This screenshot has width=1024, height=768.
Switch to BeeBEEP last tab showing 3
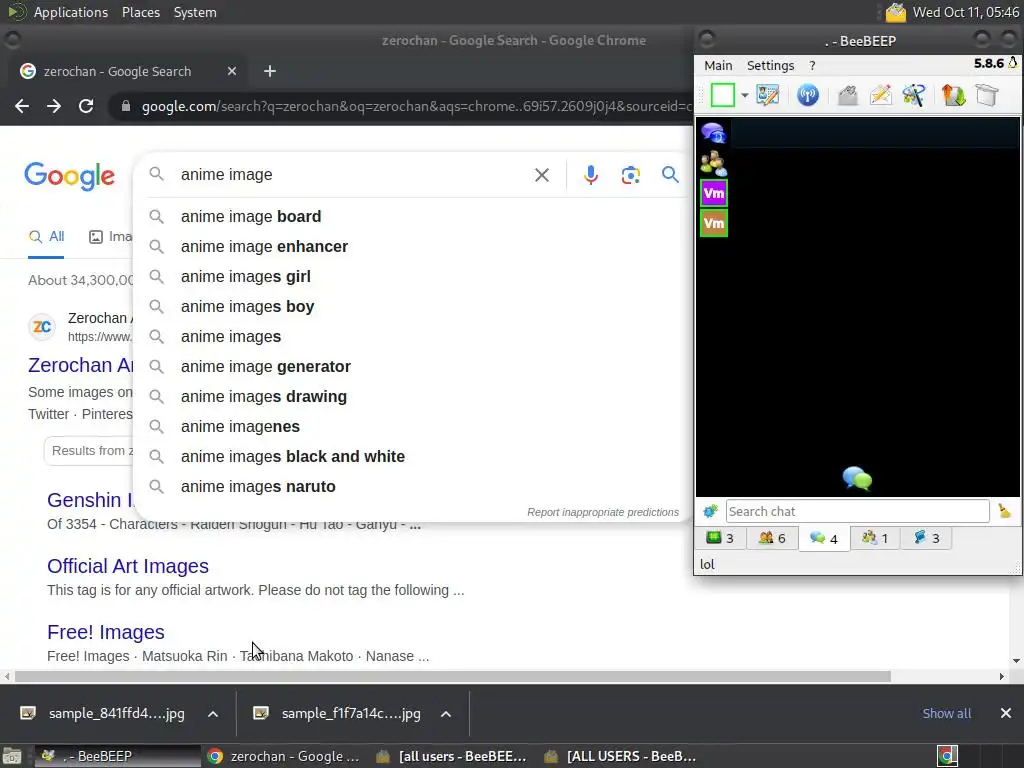click(x=926, y=538)
